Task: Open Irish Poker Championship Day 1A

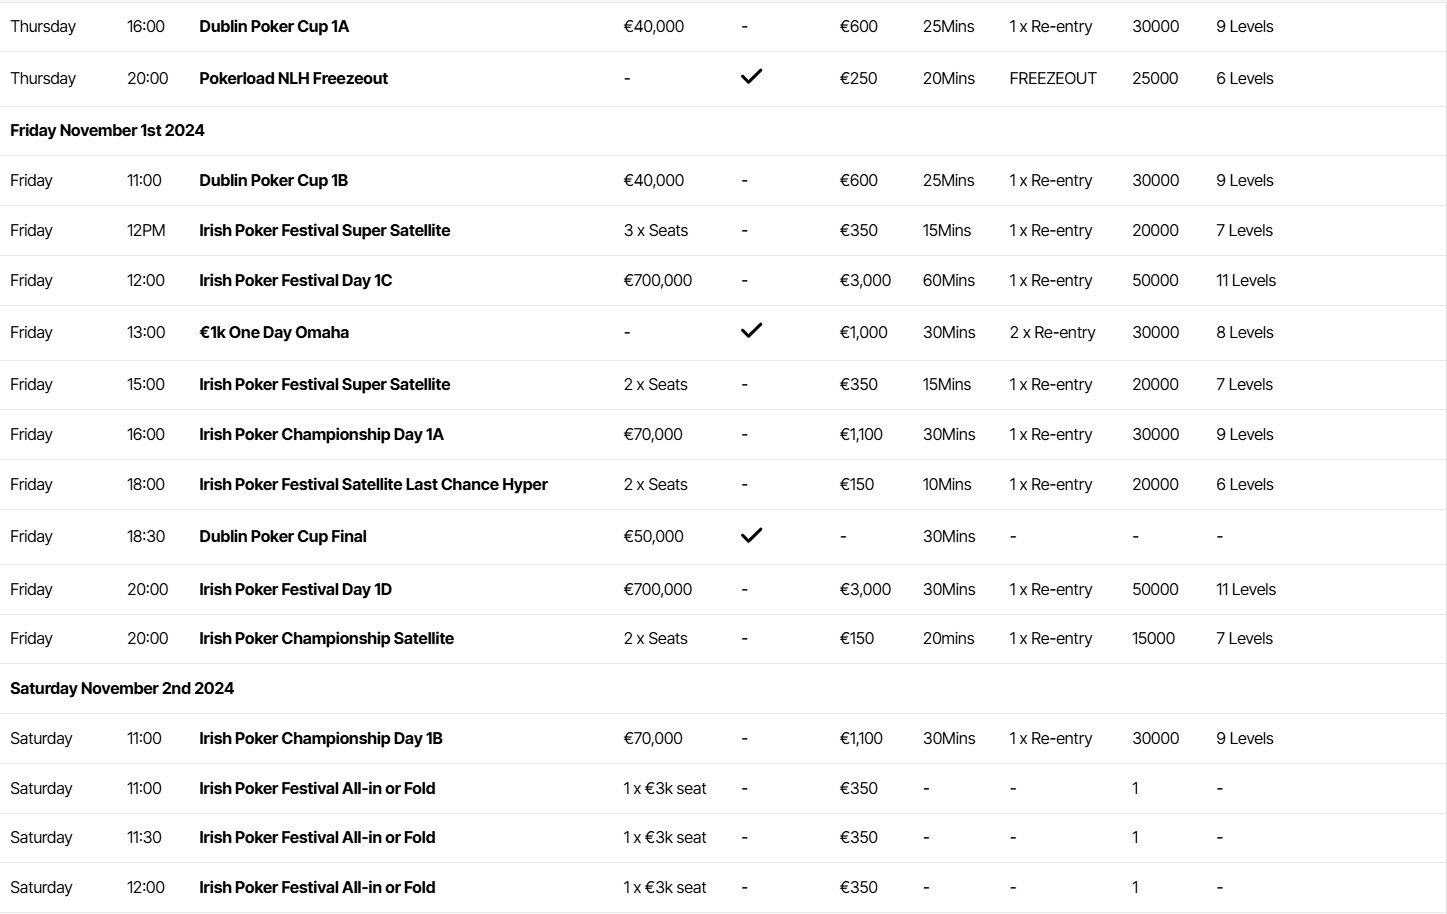Action: [321, 435]
